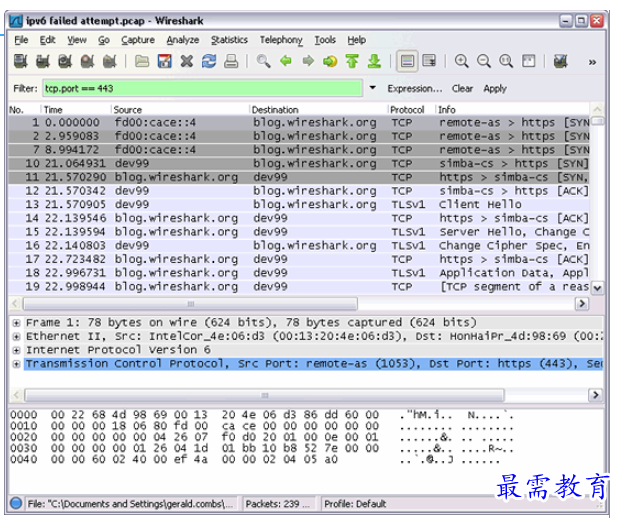Expand Transmission Control Protocol tree node
The width and height of the screenshot is (618, 518).
coord(16,364)
